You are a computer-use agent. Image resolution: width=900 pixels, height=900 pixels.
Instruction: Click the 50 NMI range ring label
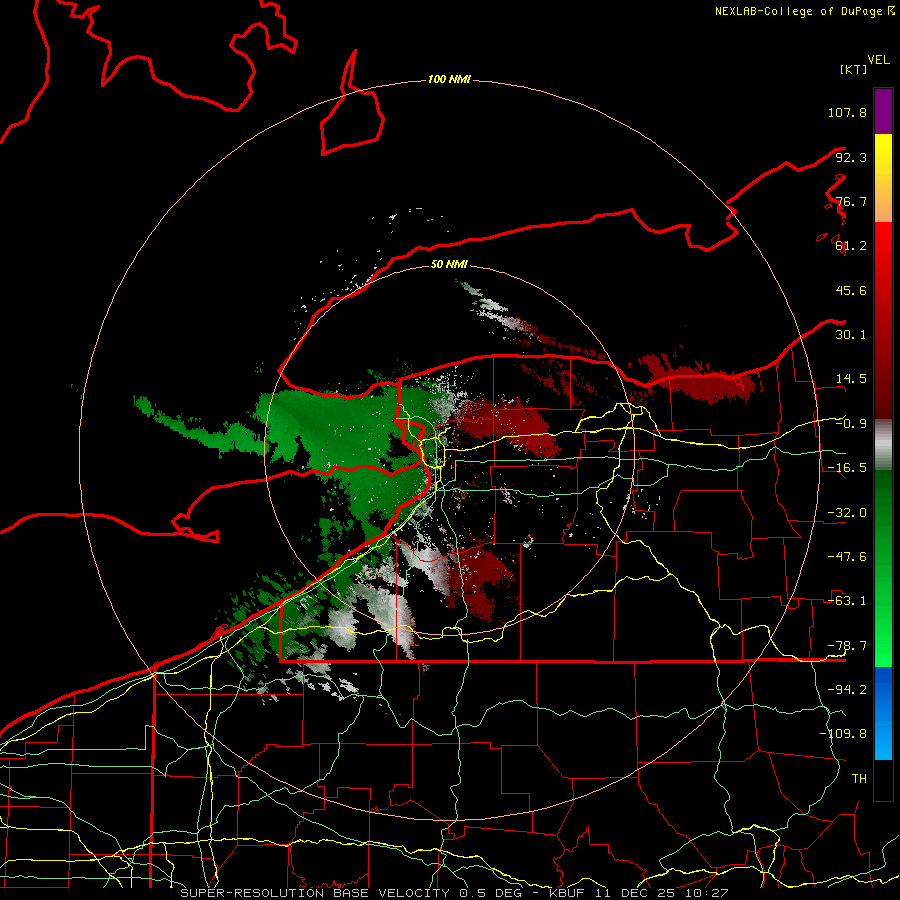pos(449,264)
